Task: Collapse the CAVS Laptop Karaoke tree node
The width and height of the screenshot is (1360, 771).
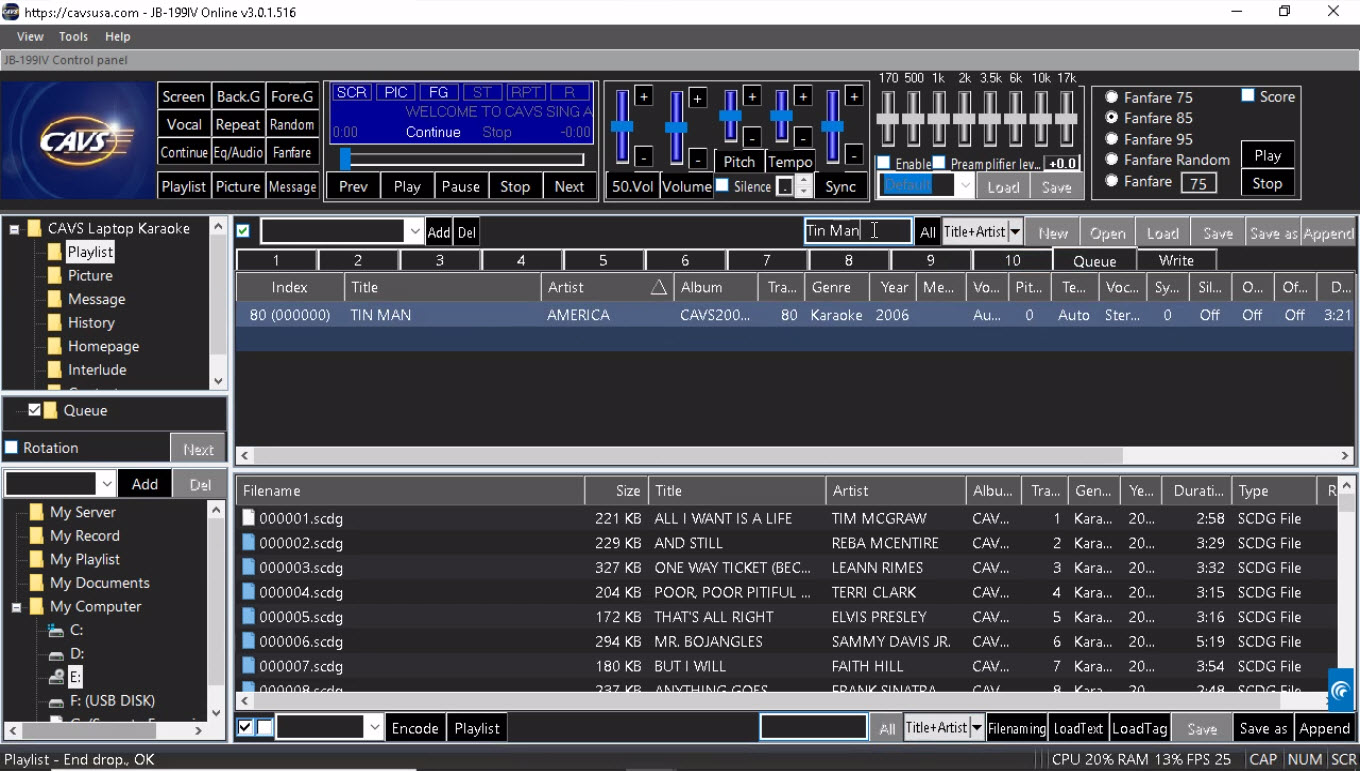Action: pyautogui.click(x=14, y=229)
